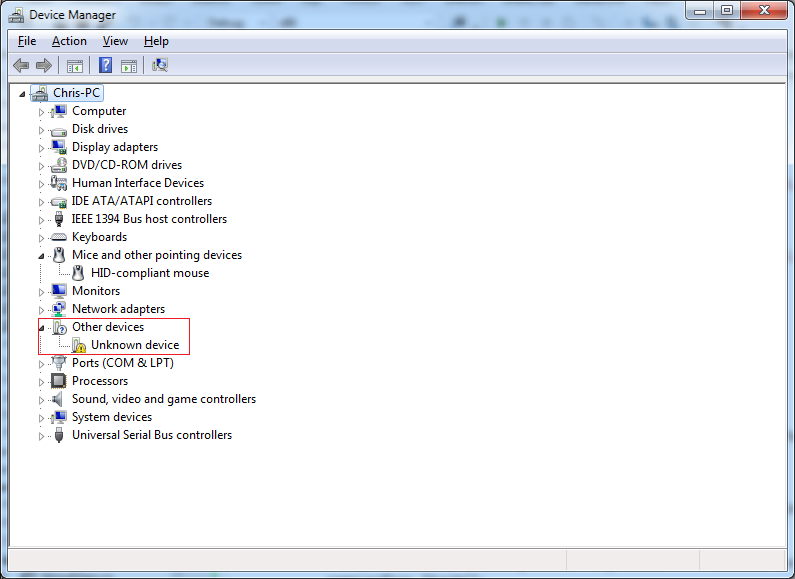This screenshot has height=579, width=795.
Task: Expand the Disk drives category
Action: [x=41, y=130]
